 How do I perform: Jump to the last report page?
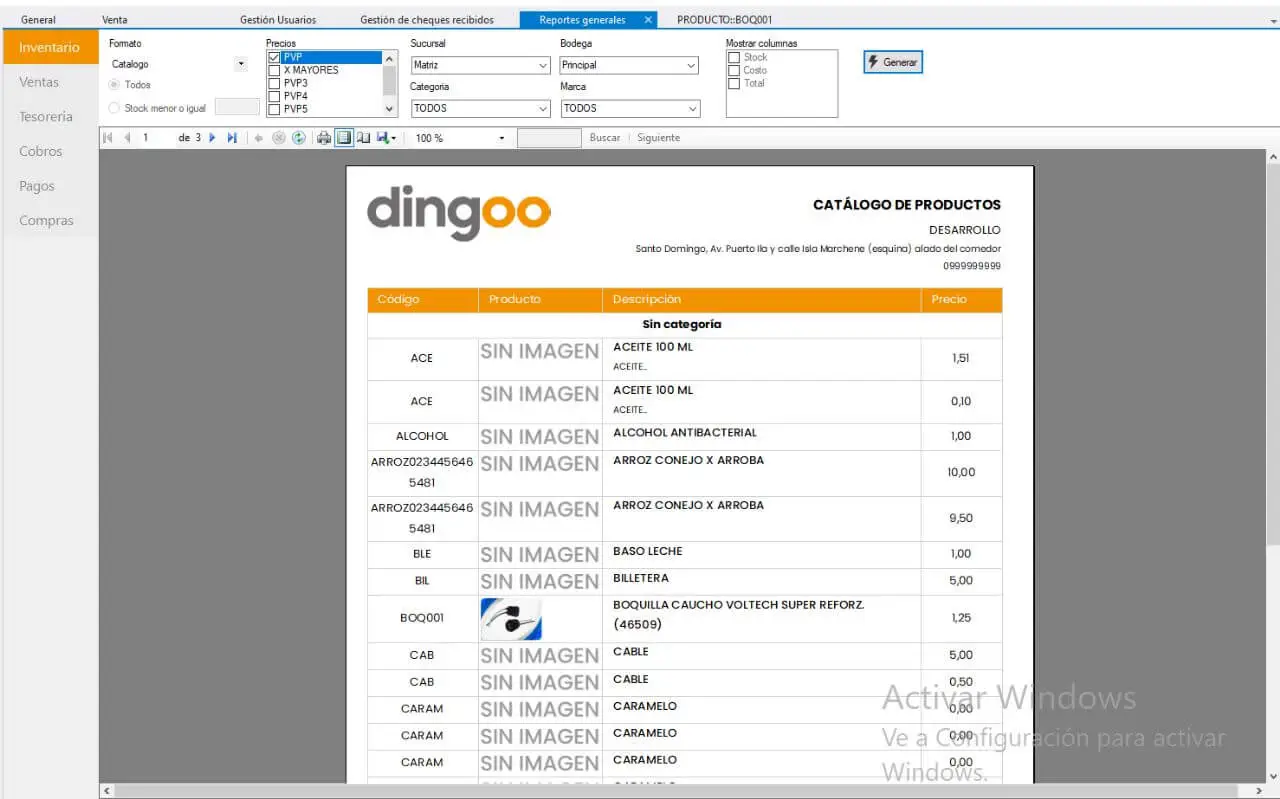pyautogui.click(x=232, y=138)
